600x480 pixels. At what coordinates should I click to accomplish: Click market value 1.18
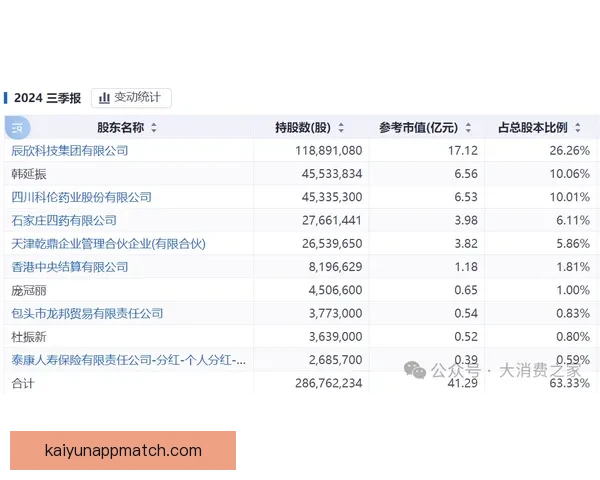pos(466,267)
